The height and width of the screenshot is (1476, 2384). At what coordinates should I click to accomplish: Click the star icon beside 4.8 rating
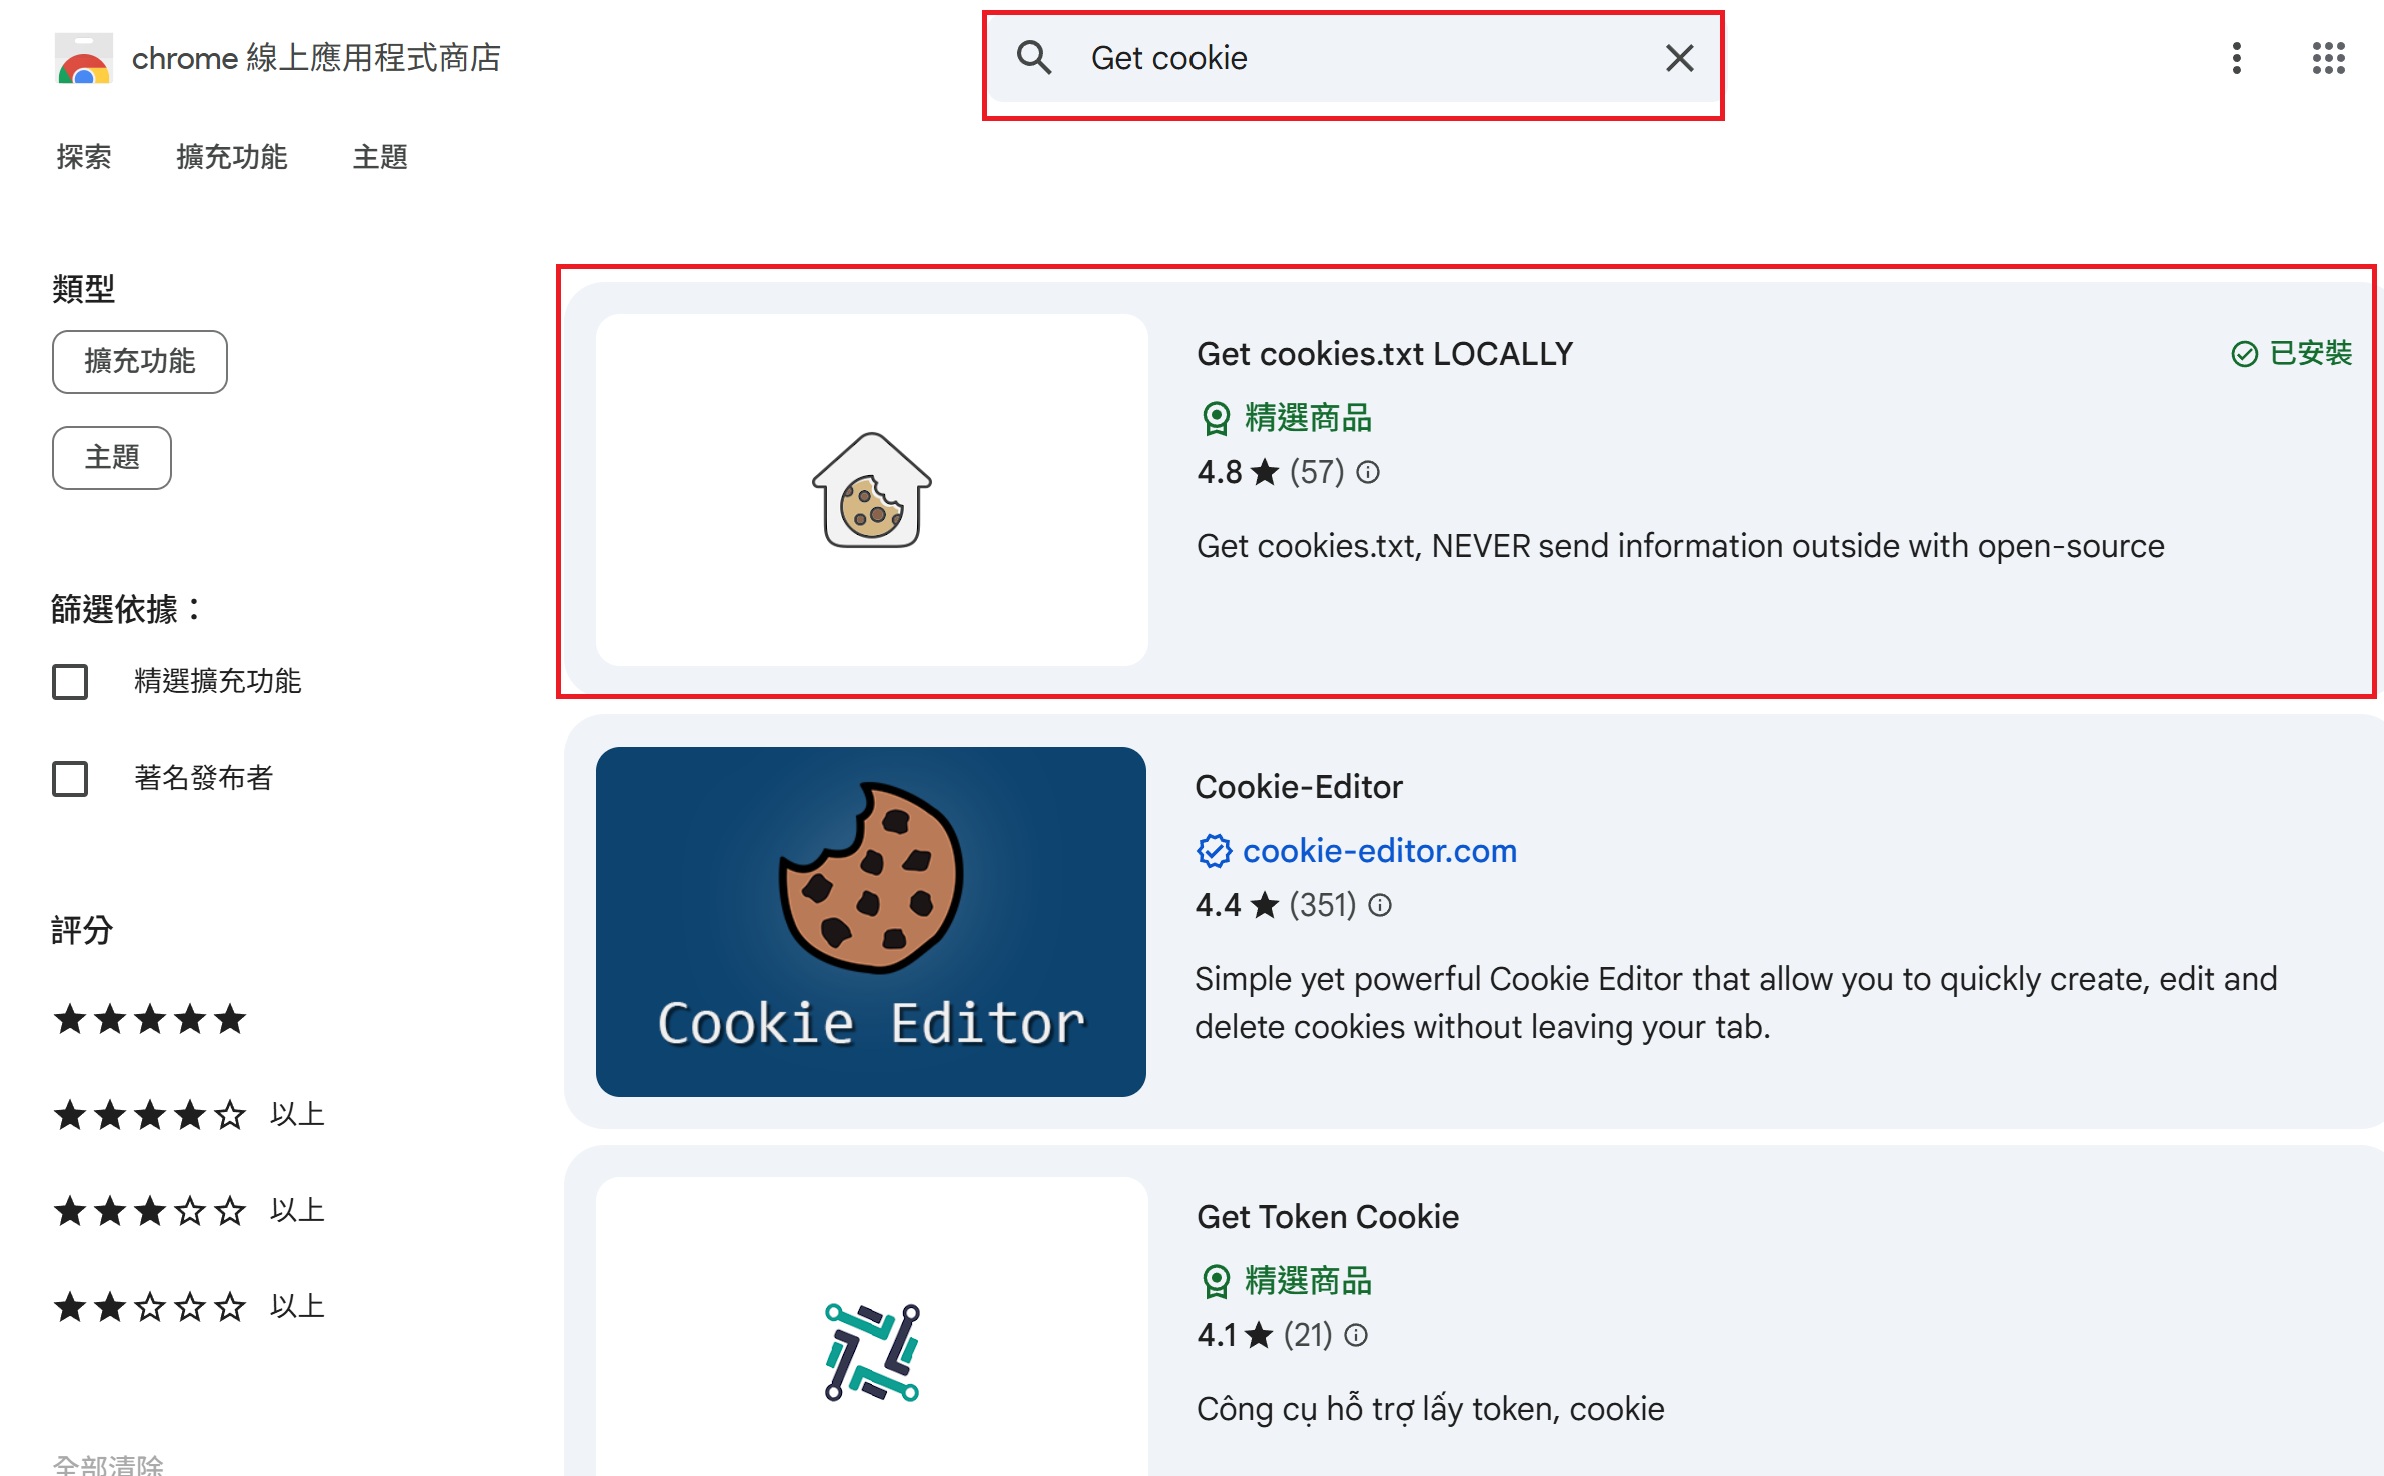pyautogui.click(x=1265, y=472)
